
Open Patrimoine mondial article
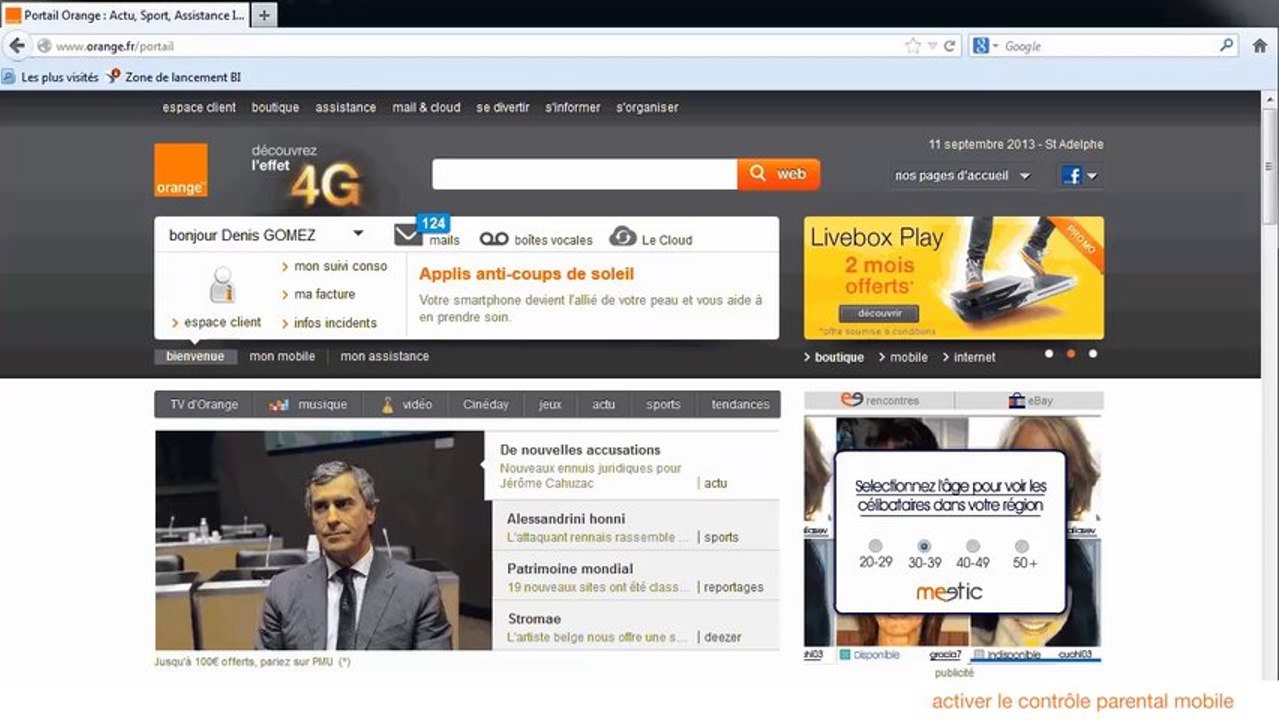click(x=569, y=569)
